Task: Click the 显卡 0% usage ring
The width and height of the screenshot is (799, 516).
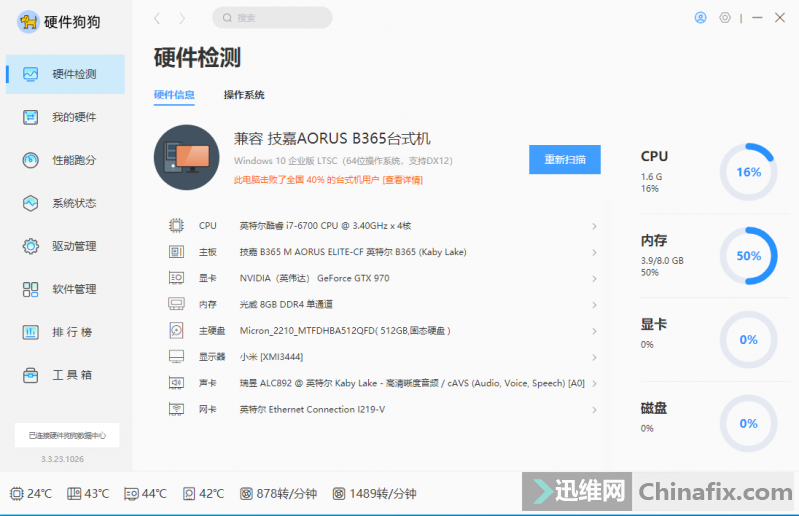Action: coord(748,340)
